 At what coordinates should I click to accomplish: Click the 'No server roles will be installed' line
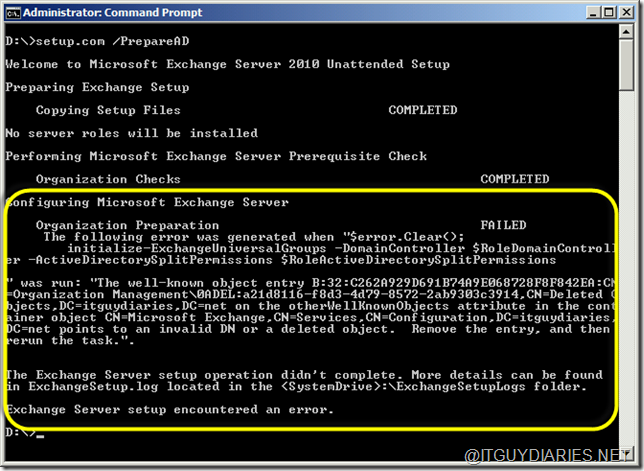pos(128,133)
